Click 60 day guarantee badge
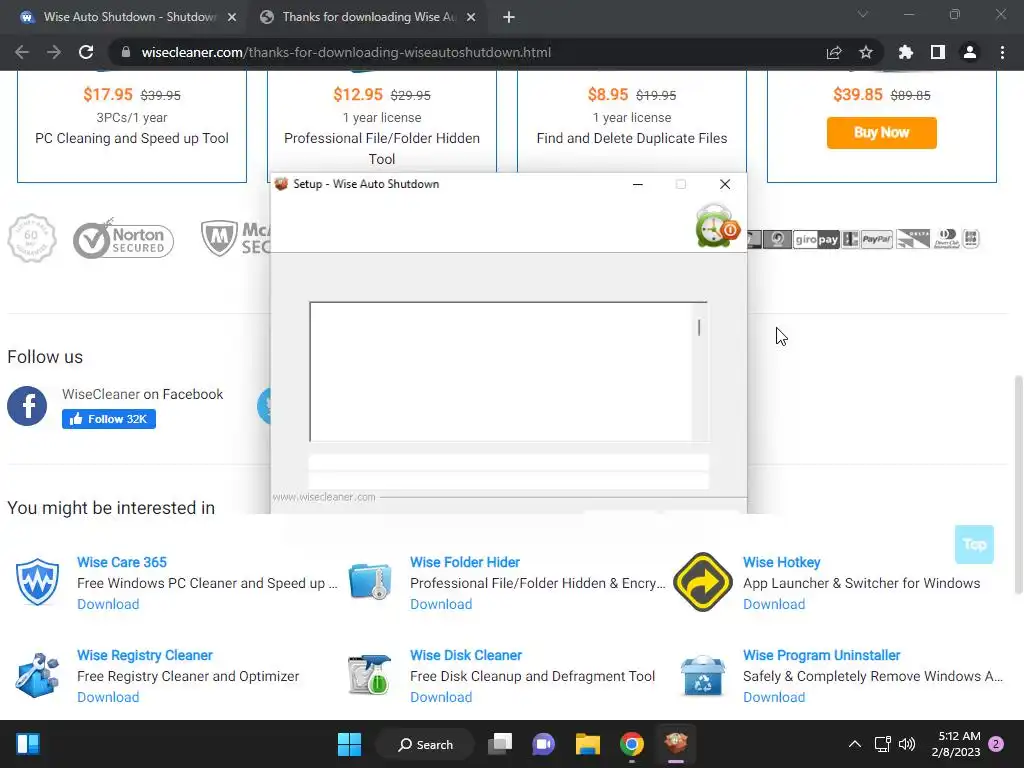This screenshot has width=1024, height=768. click(x=31, y=238)
